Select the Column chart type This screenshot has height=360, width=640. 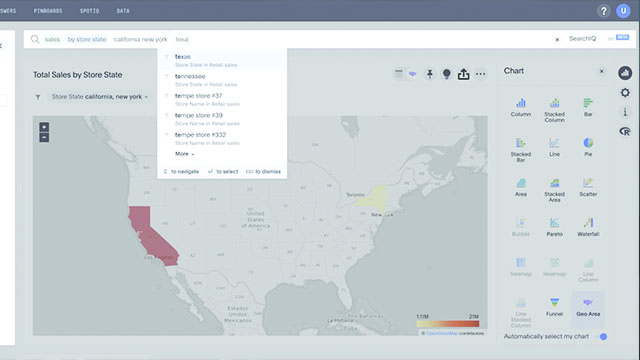click(x=520, y=107)
